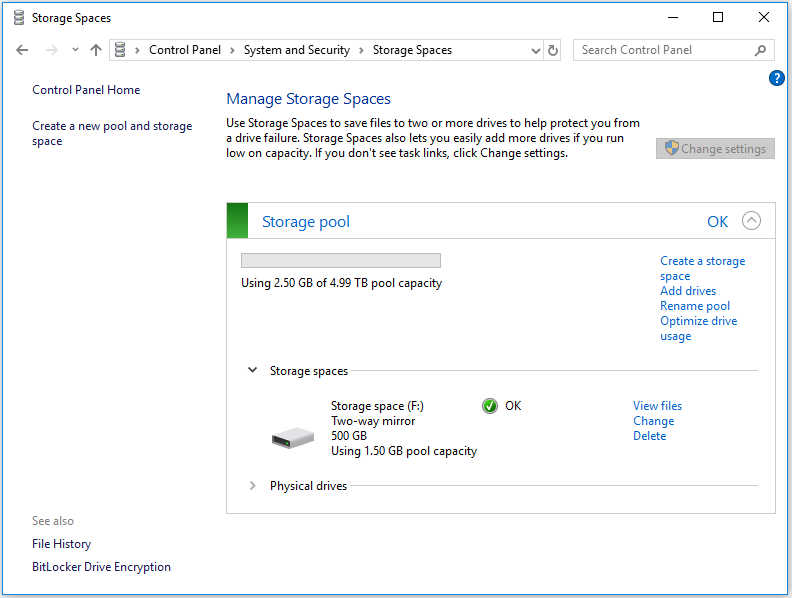Viewport: 792px width, 598px height.
Task: Click the Storage space (F:) drive icon
Action: click(x=292, y=437)
